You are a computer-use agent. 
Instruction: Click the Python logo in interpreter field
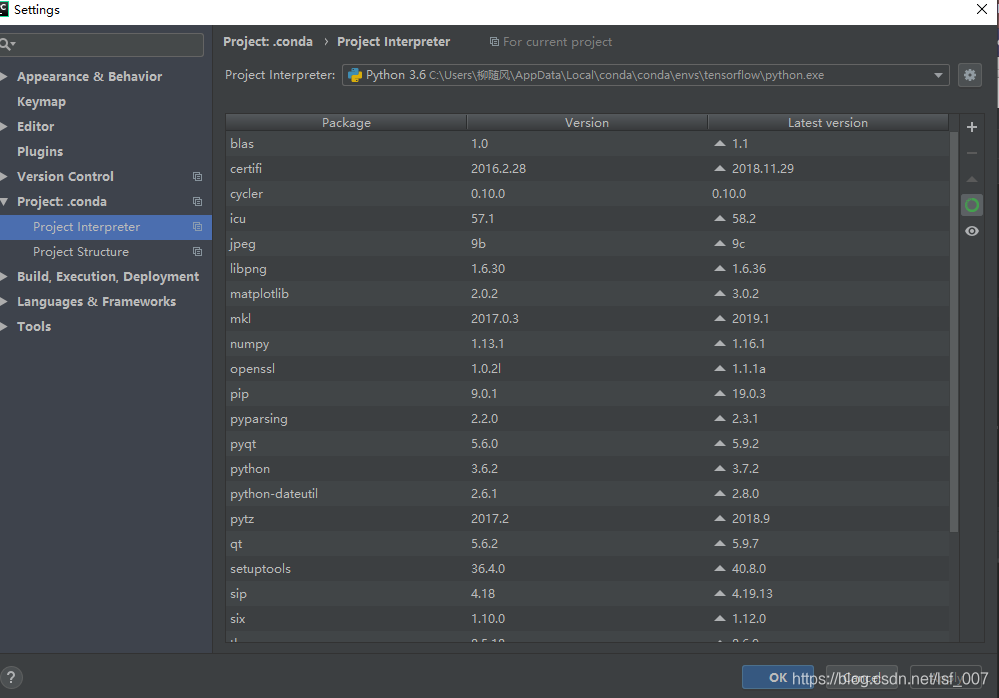(355, 75)
